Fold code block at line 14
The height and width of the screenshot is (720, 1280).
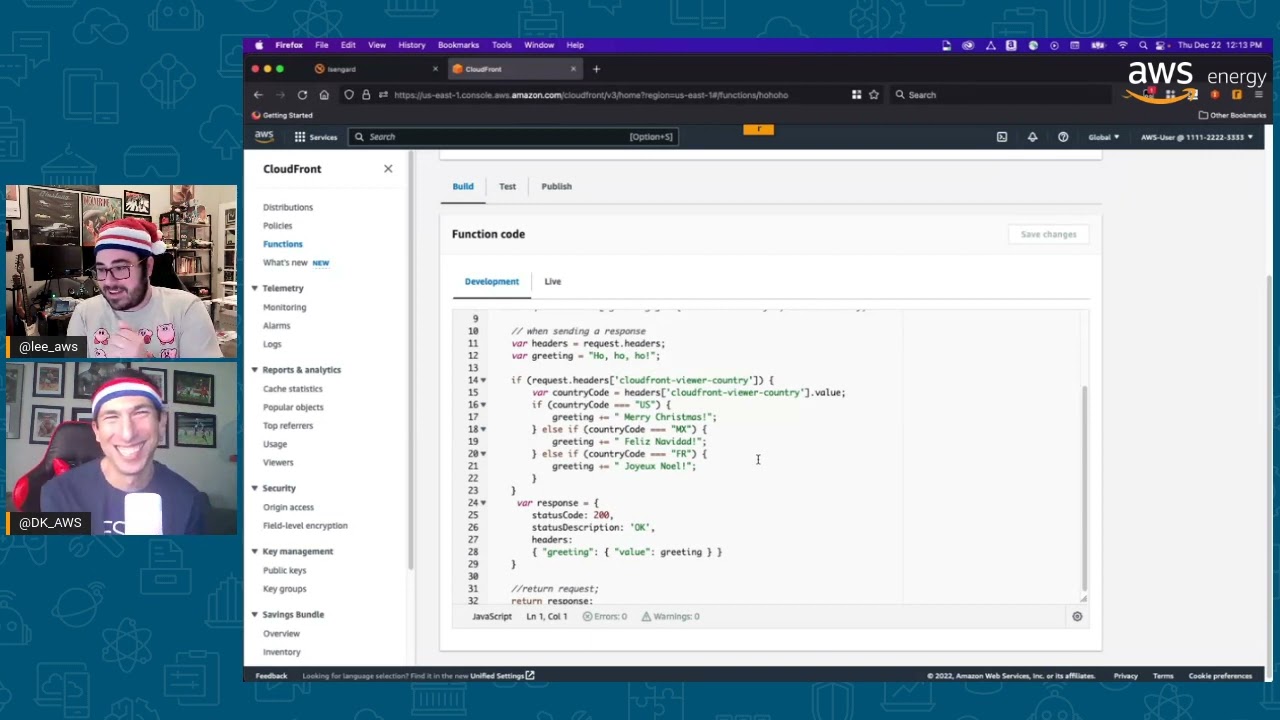tap(484, 380)
